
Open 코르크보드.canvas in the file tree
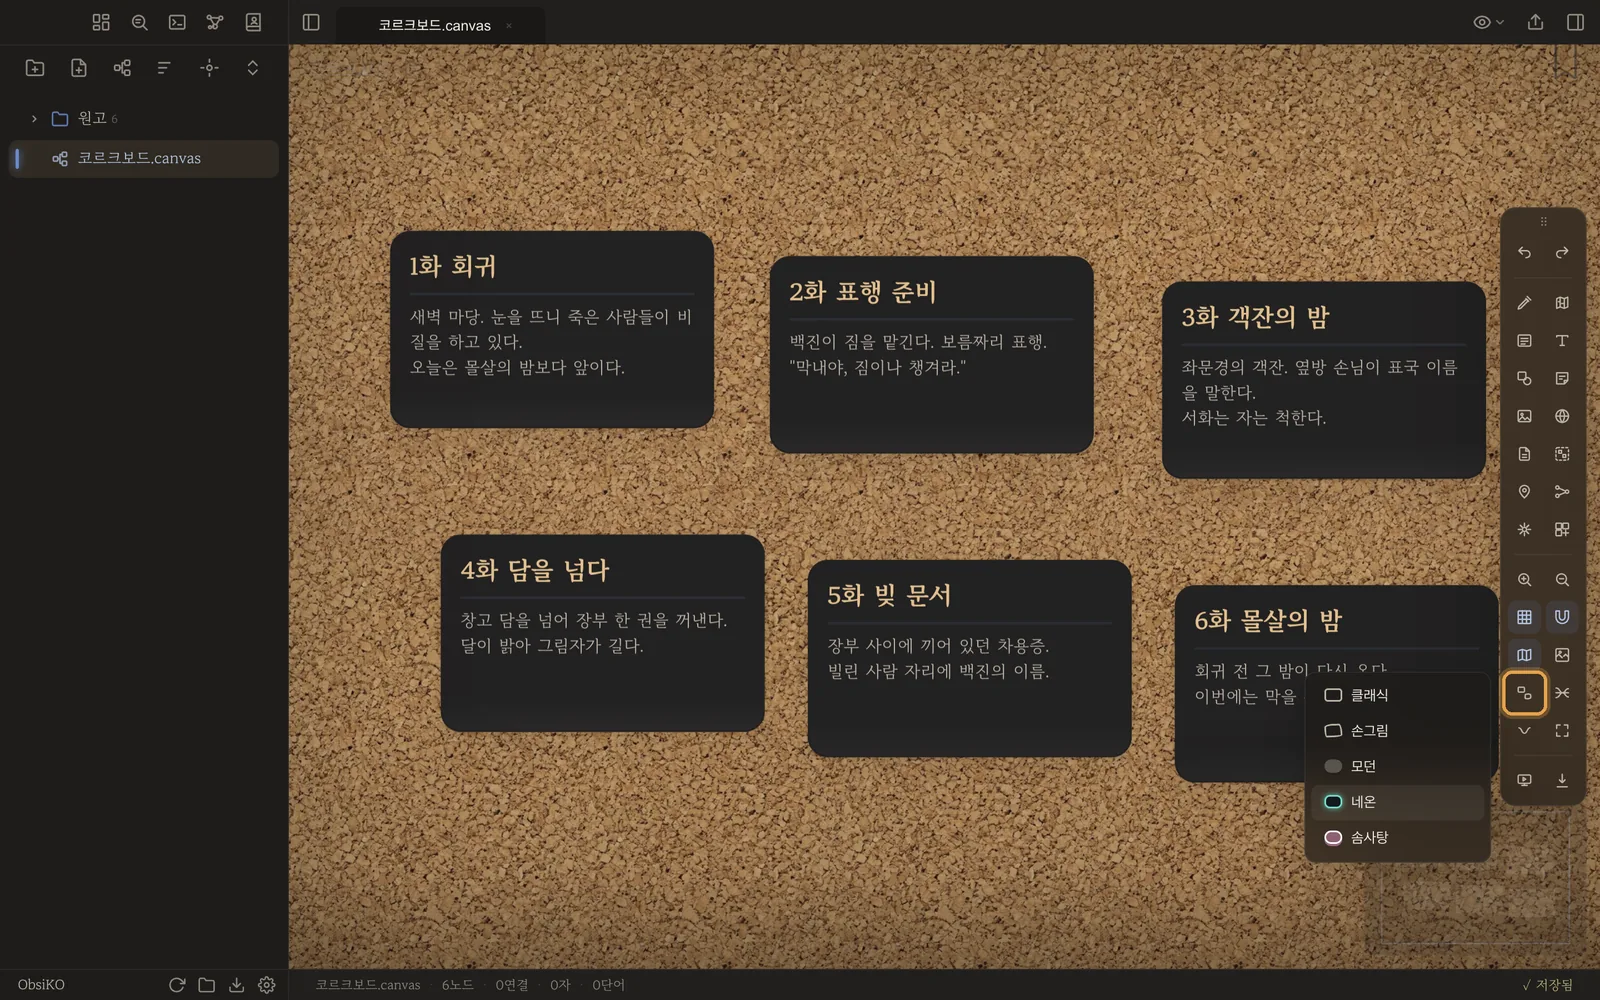coord(145,158)
